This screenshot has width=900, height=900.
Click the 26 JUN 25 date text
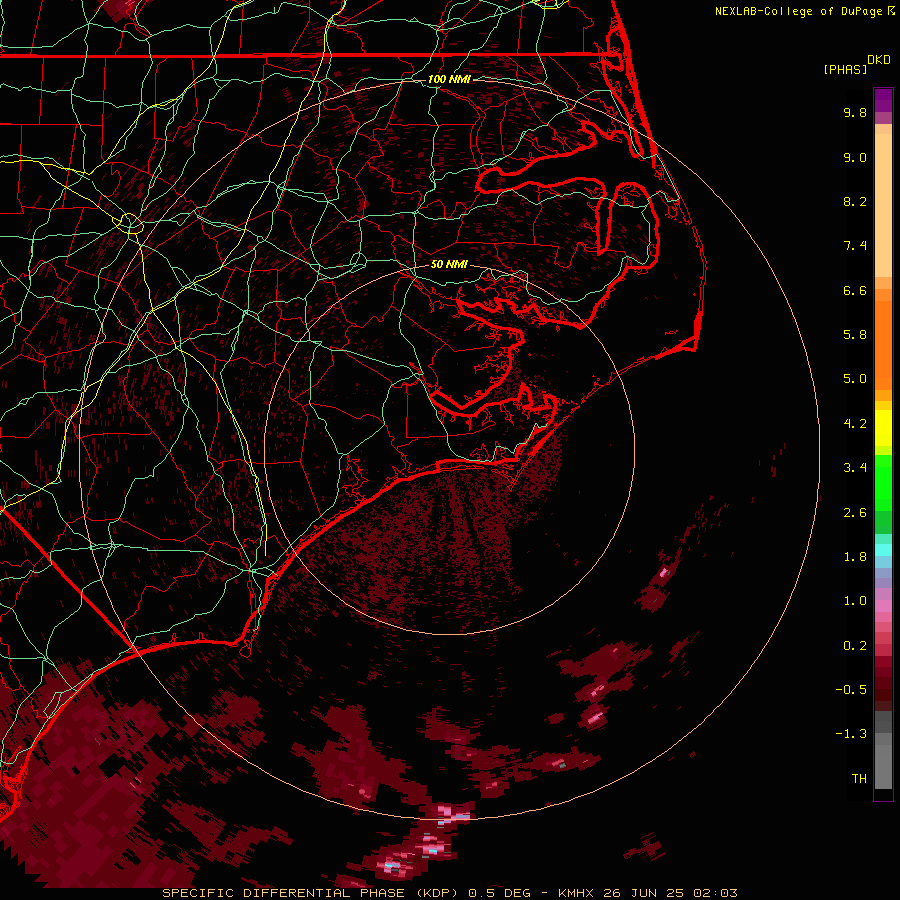(x=643, y=893)
